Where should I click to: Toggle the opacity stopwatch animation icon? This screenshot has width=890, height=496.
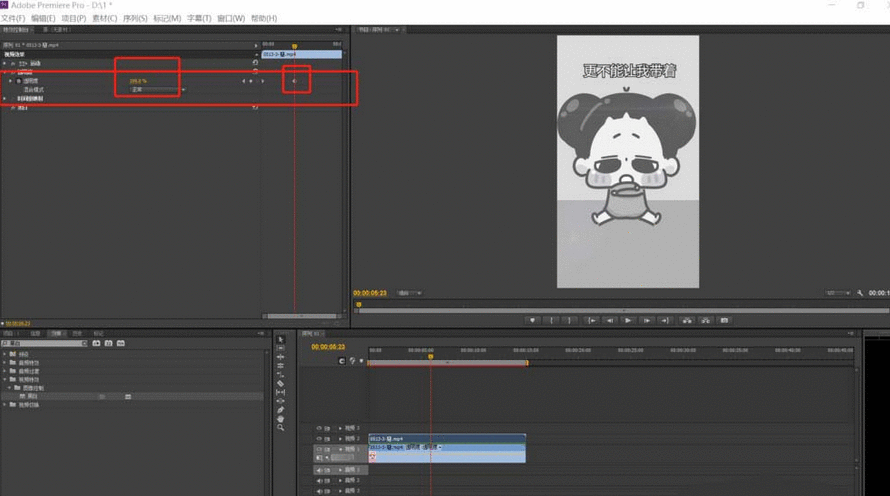click(x=18, y=81)
